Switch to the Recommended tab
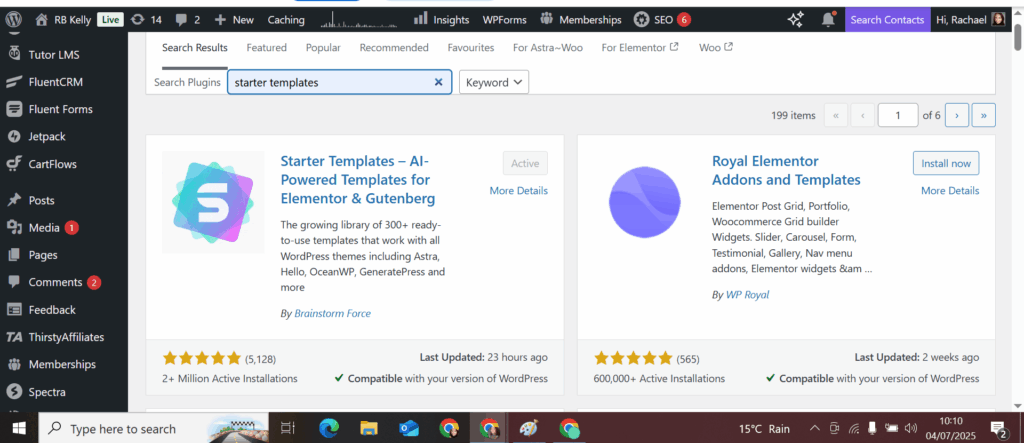 point(394,48)
